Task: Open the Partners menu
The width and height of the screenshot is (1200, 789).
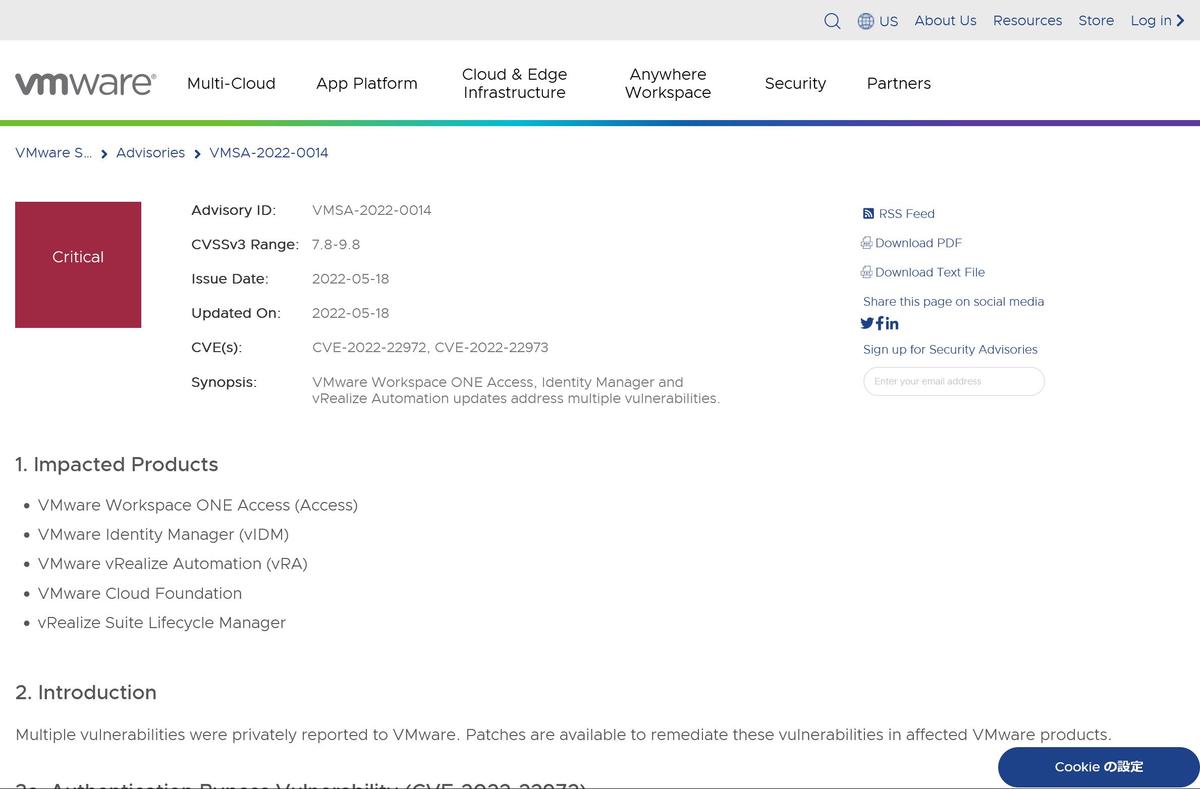Action: [899, 83]
